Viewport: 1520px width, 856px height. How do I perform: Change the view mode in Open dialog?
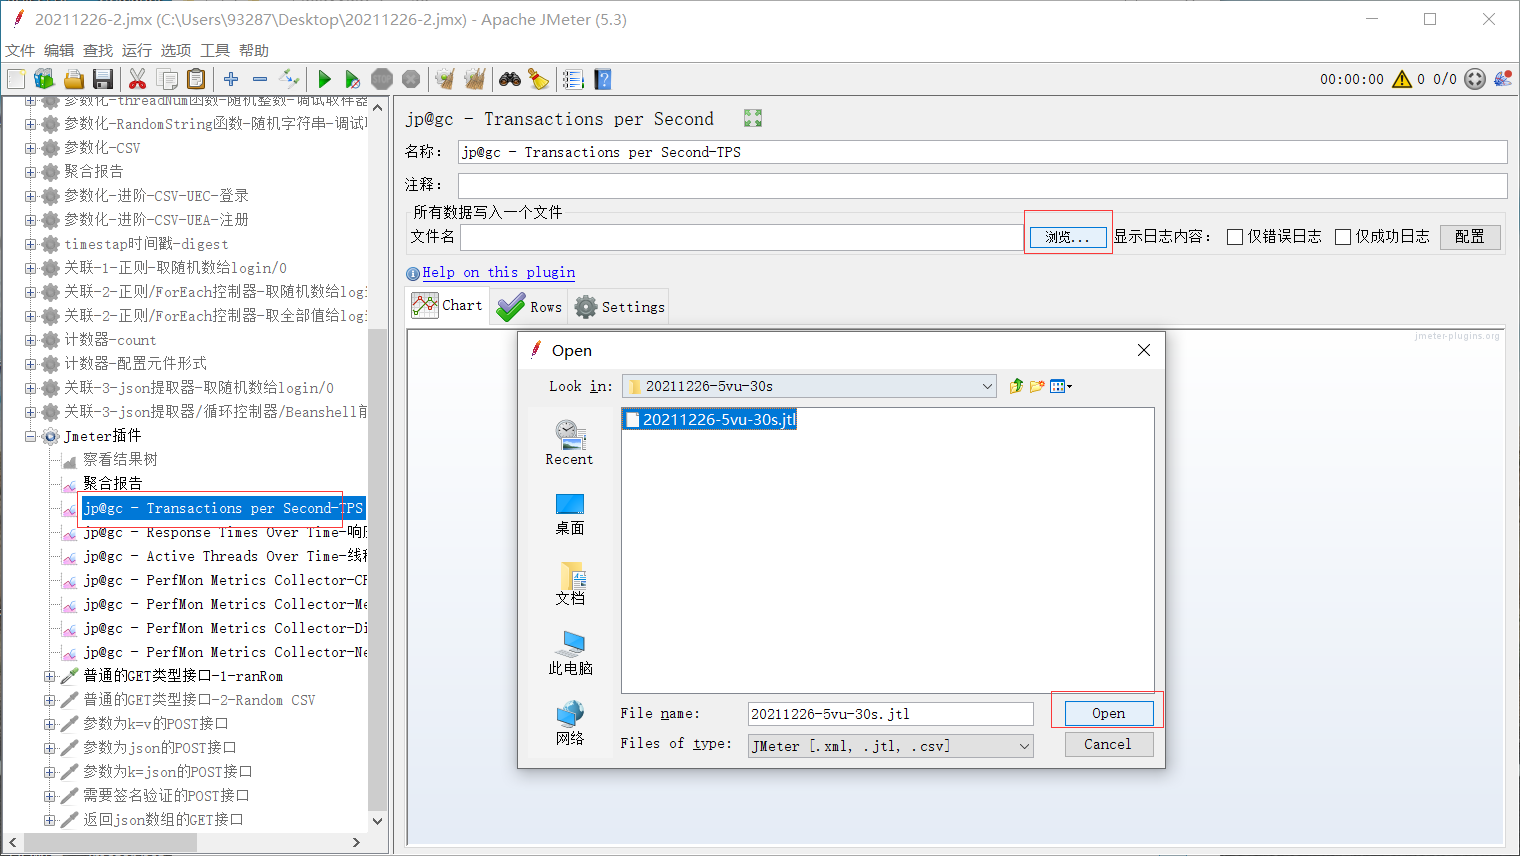pos(1060,386)
